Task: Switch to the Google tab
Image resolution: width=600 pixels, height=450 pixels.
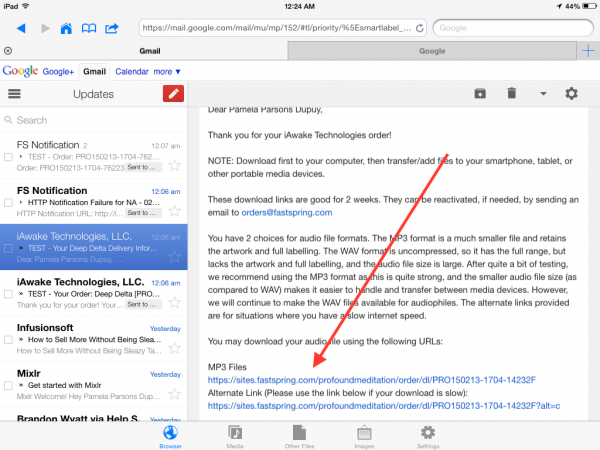Action: tap(432, 51)
